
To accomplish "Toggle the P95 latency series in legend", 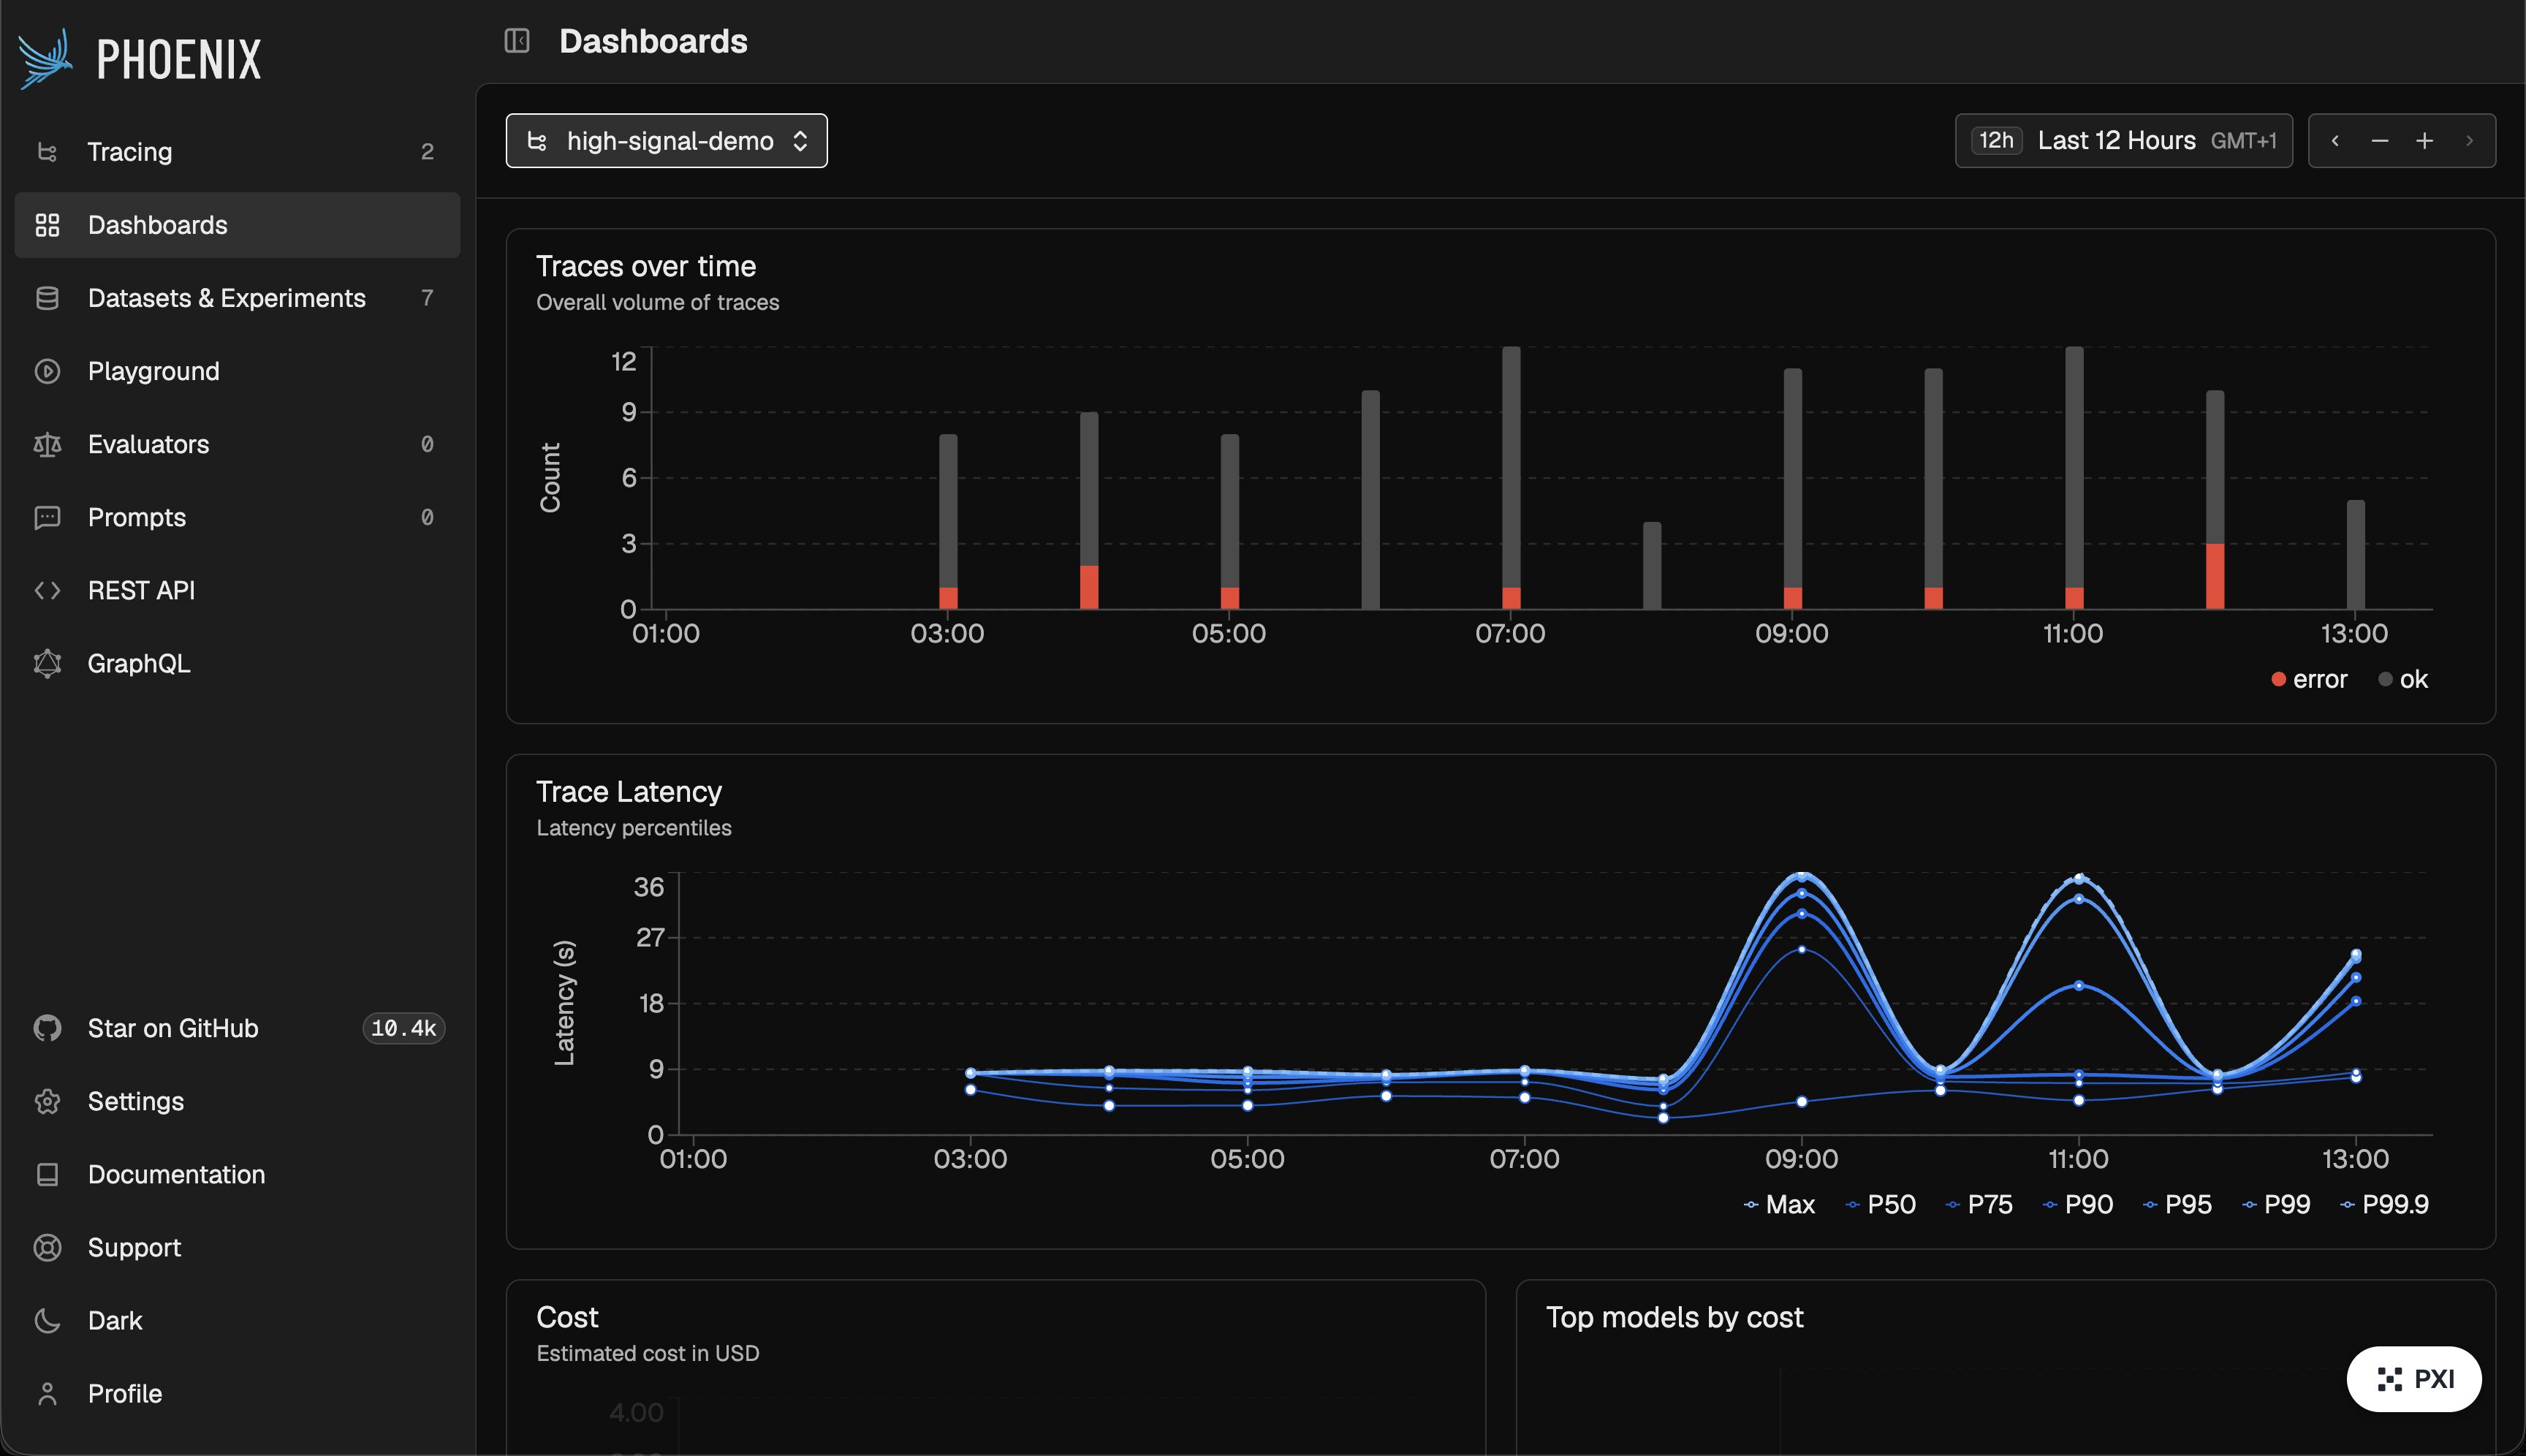I will pos(2177,1205).
